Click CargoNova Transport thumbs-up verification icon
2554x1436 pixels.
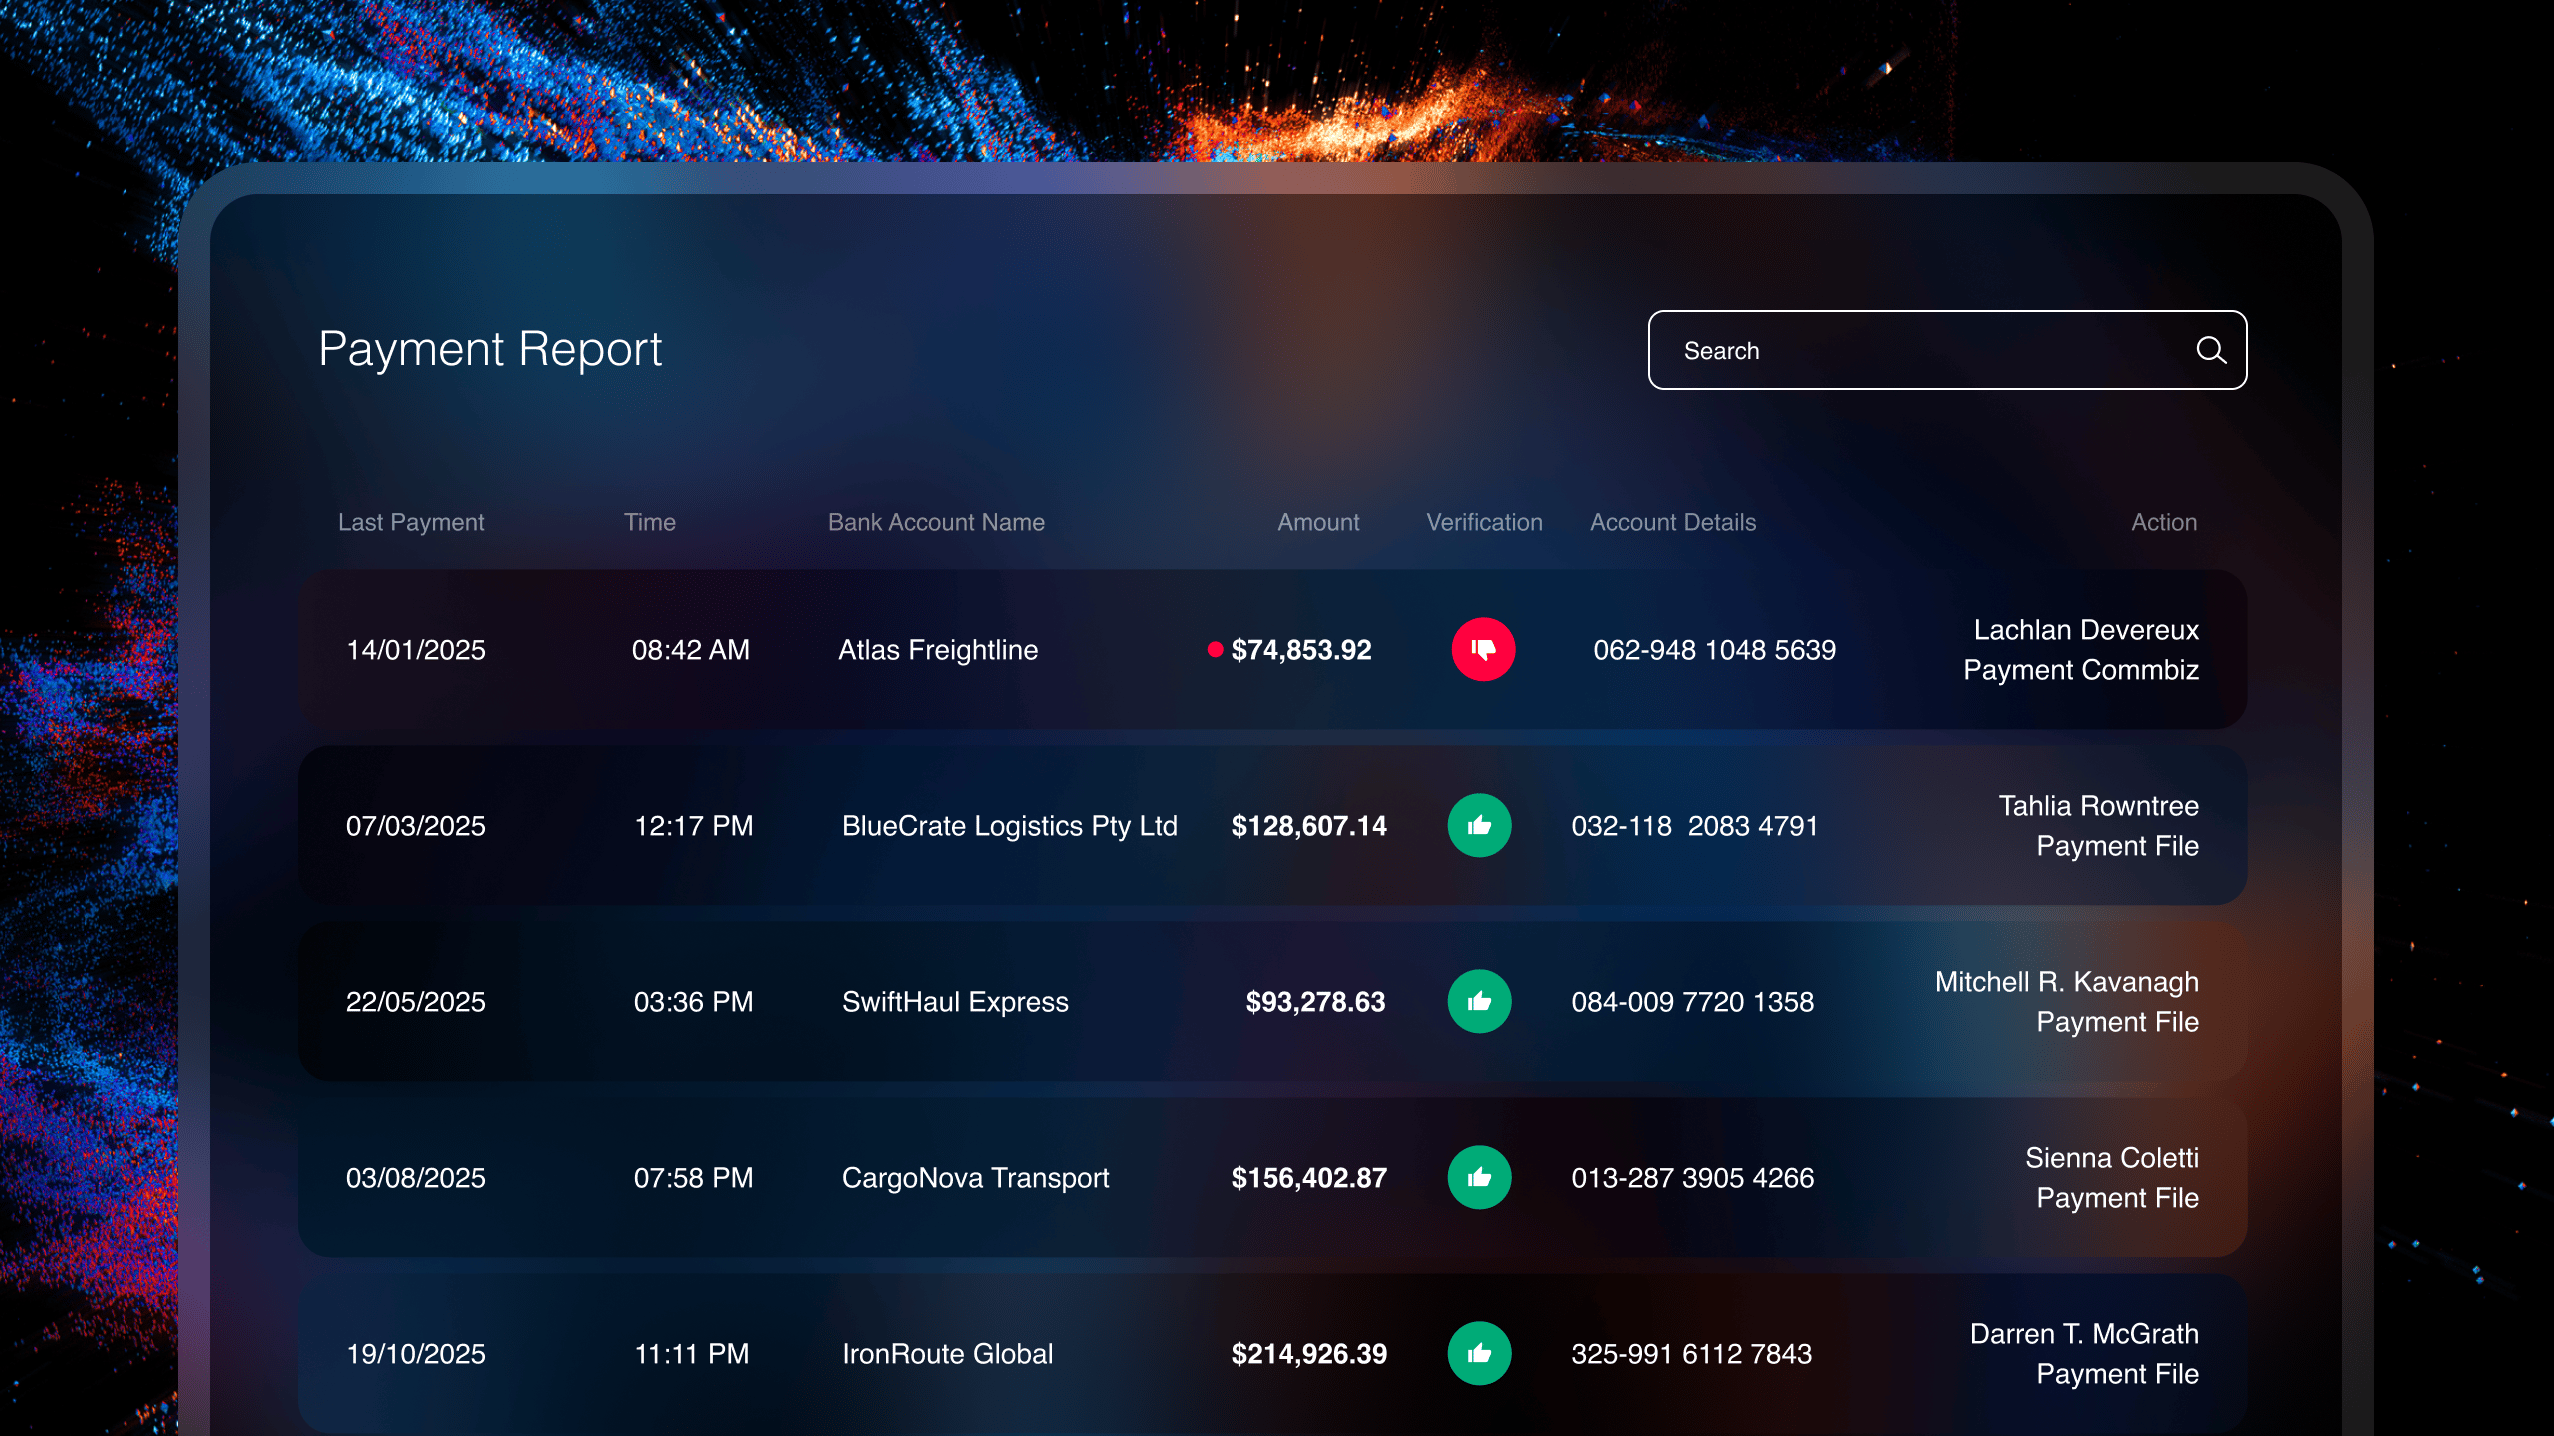pos(1479,1178)
